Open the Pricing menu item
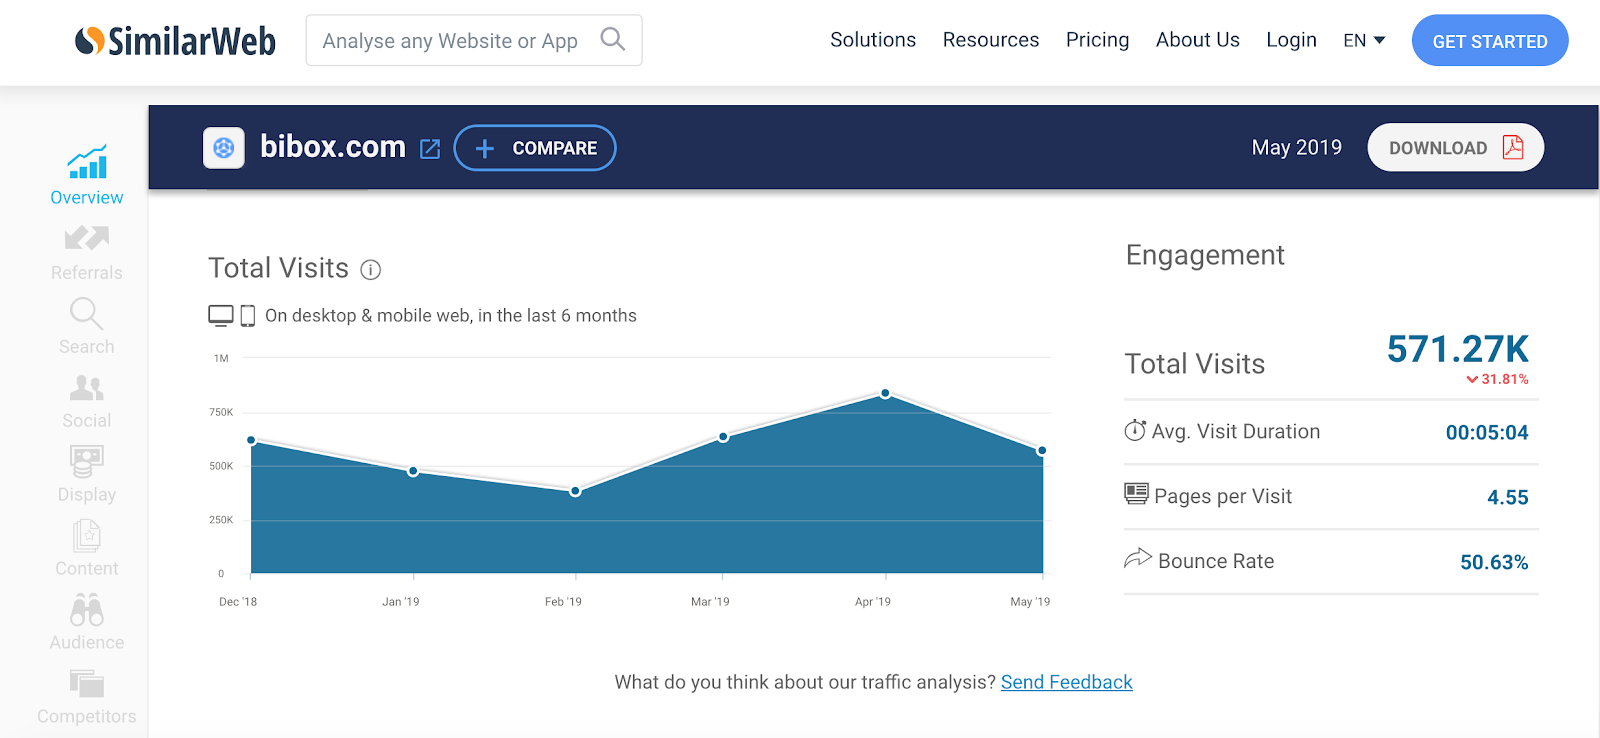Viewport: 1600px width, 738px height. point(1097,40)
